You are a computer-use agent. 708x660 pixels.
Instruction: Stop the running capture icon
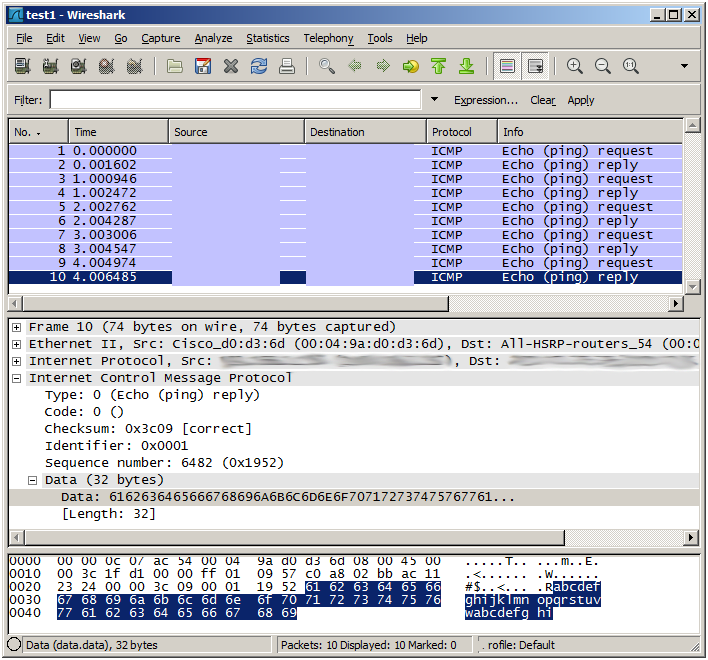click(107, 66)
